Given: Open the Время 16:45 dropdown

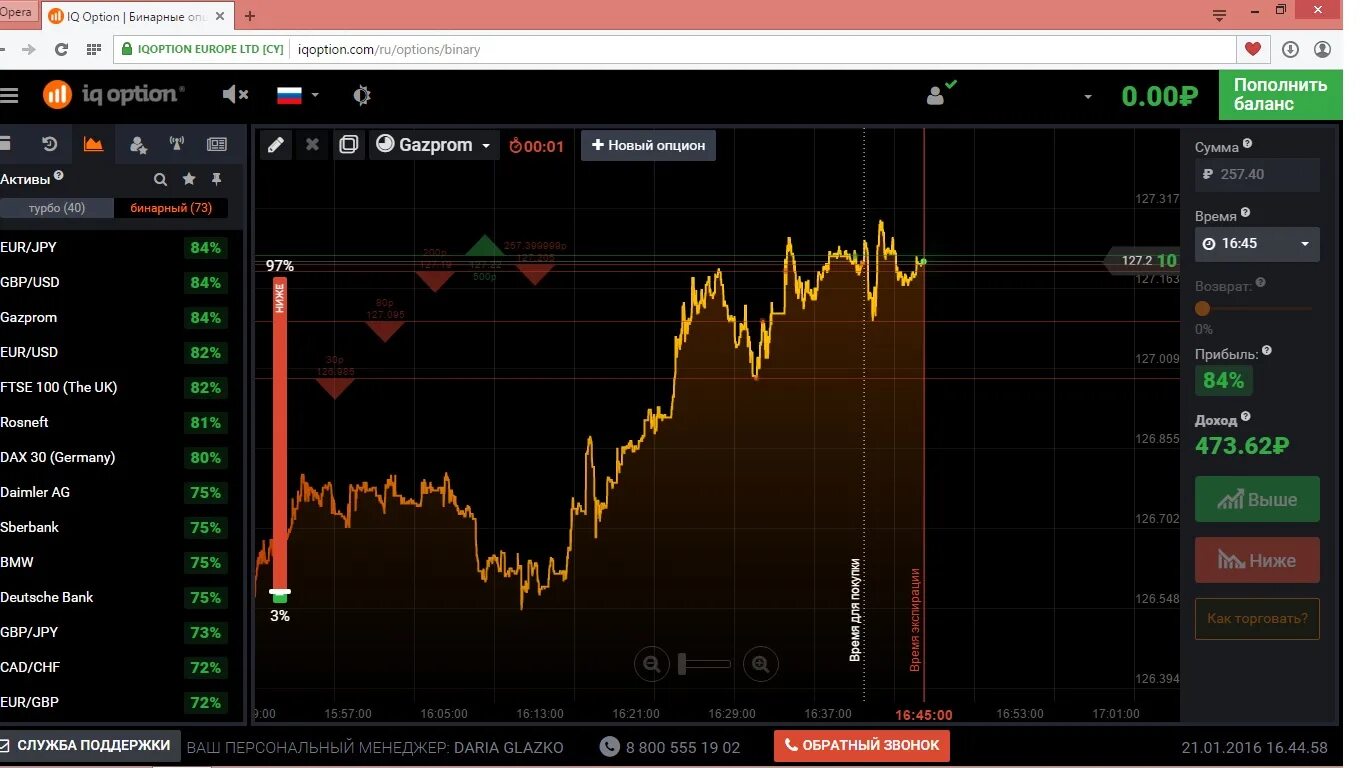Looking at the screenshot, I should pyautogui.click(x=1257, y=244).
